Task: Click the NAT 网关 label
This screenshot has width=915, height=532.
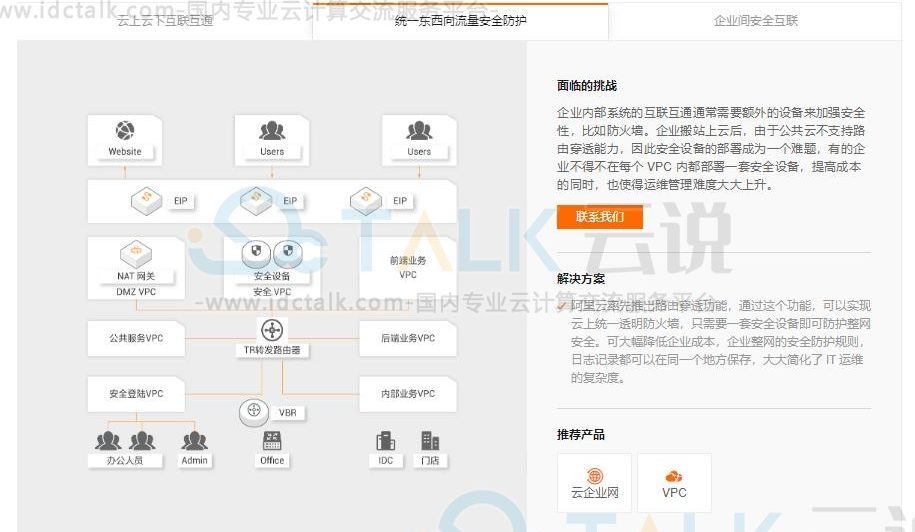Action: coord(136,276)
